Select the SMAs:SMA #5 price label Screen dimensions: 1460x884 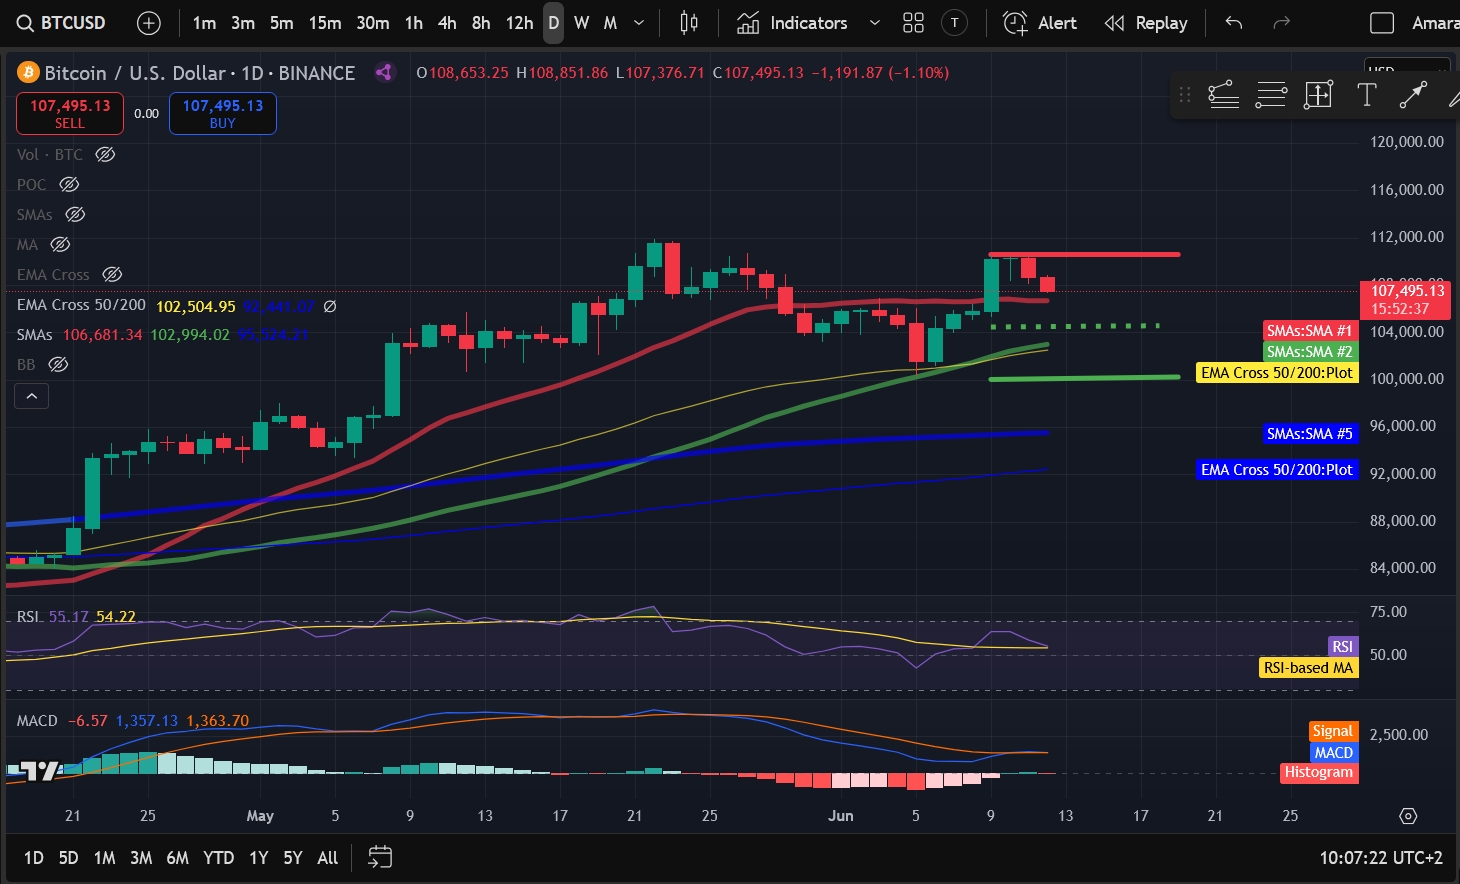[1309, 434]
